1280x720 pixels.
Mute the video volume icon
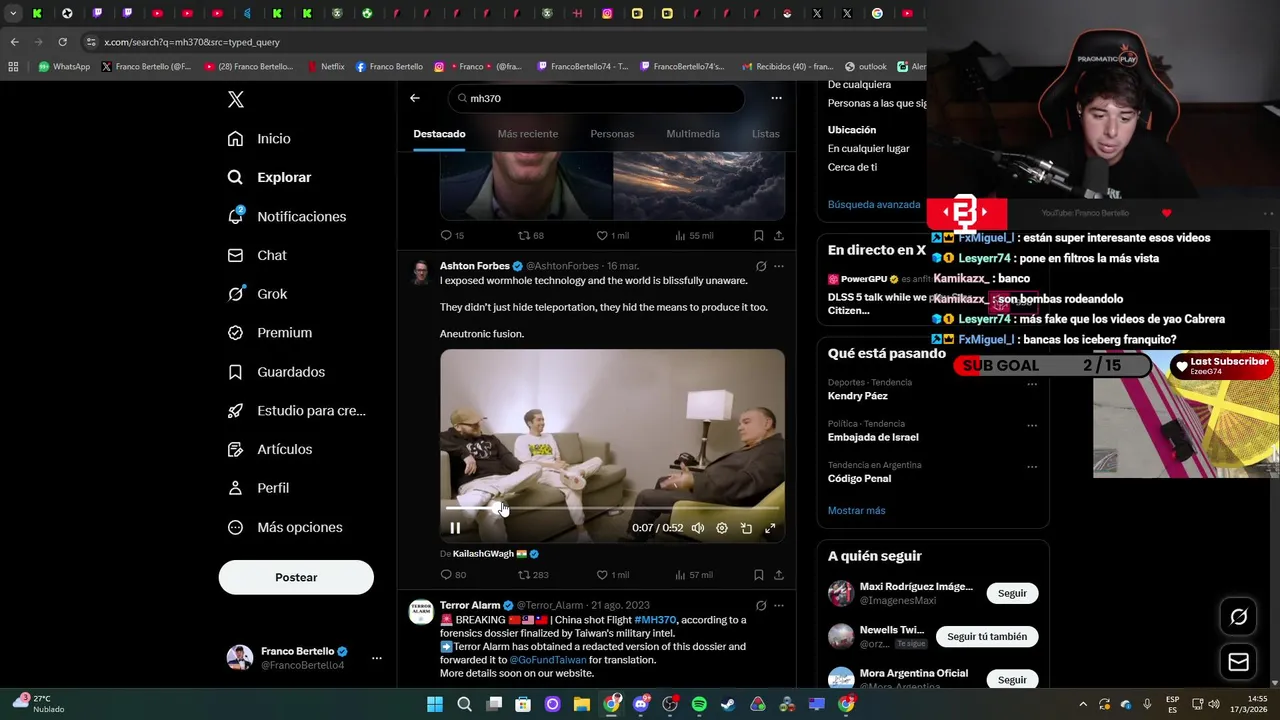pyautogui.click(x=698, y=528)
